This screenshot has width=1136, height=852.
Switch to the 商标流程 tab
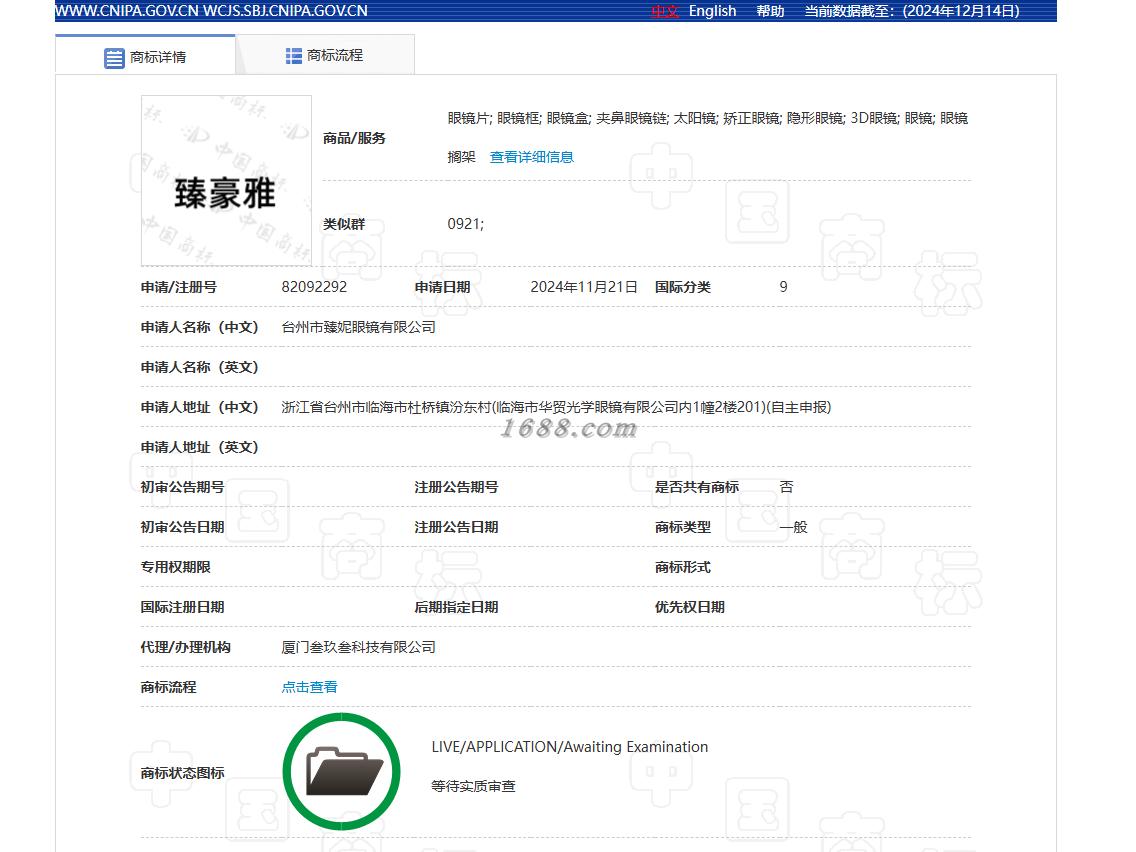(x=325, y=55)
